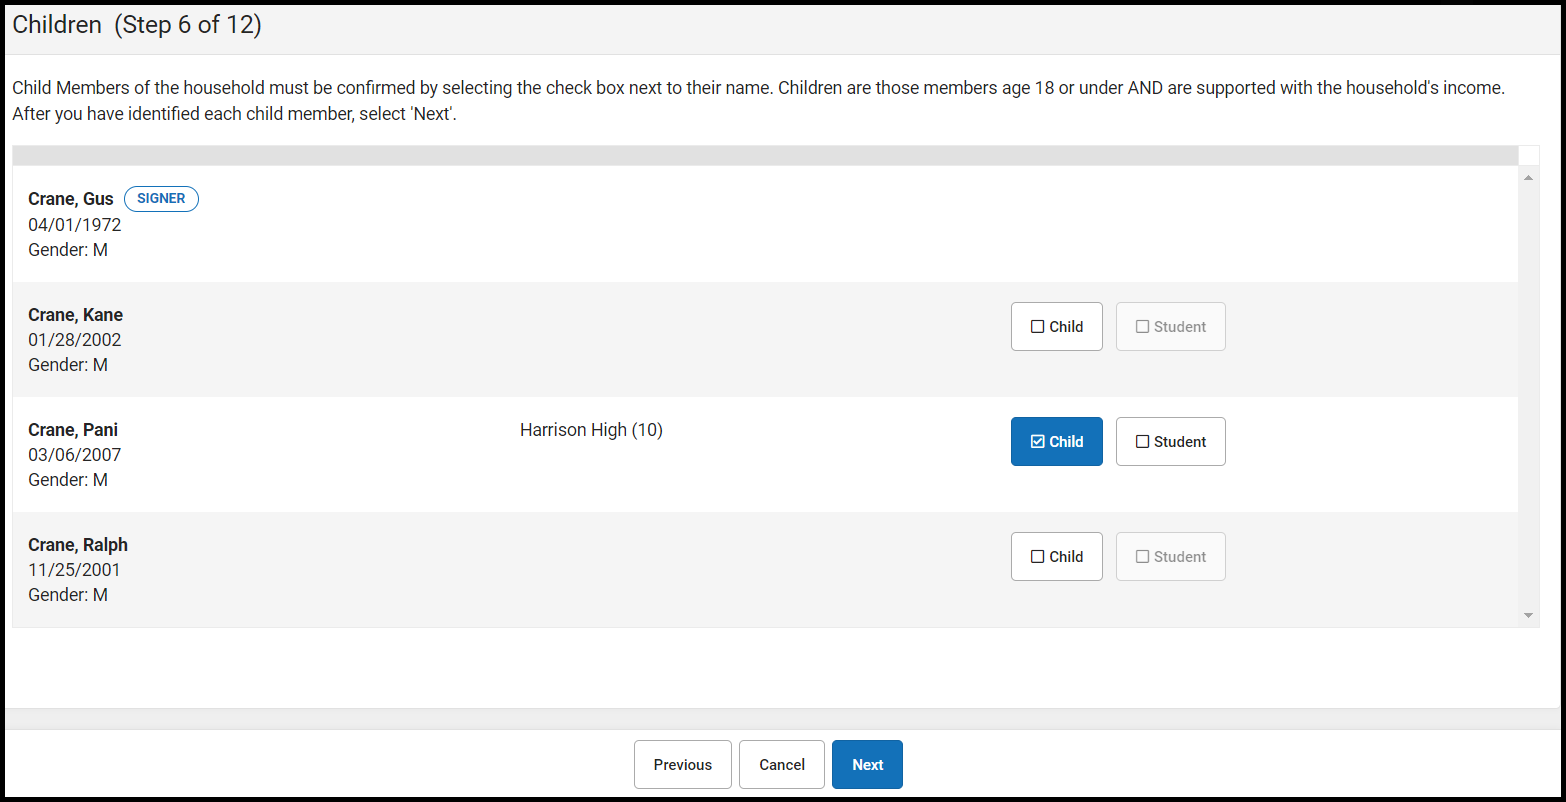
Task: Select the Crane, Gus name
Action: (x=71, y=199)
